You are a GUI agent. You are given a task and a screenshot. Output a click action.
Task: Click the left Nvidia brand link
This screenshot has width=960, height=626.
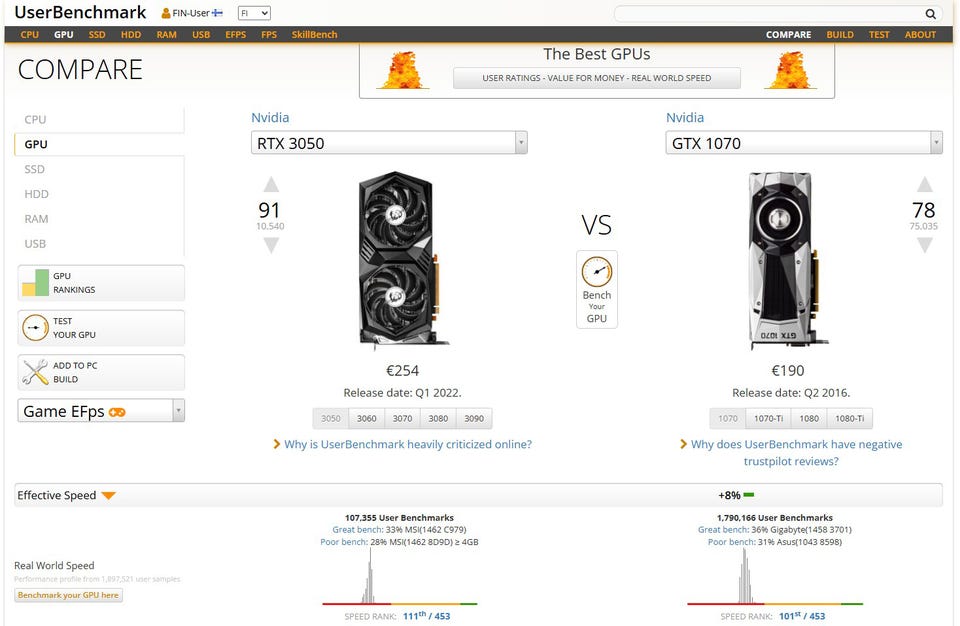270,118
